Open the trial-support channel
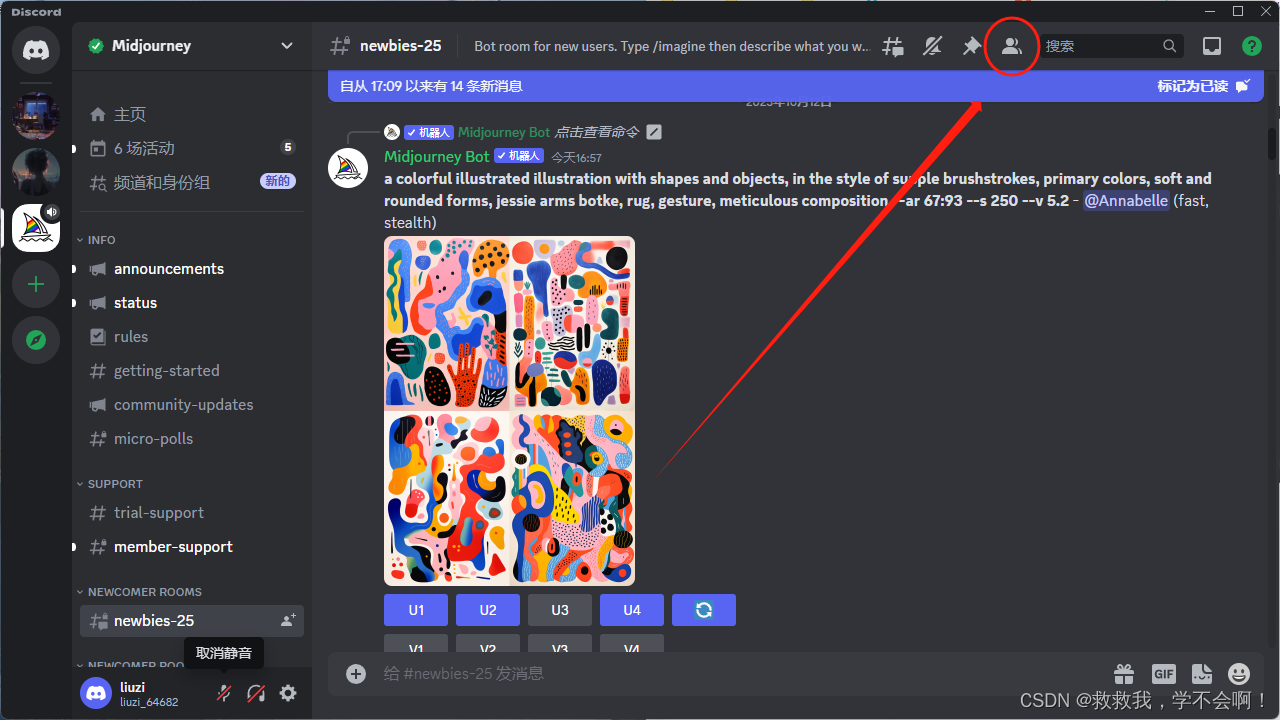 point(191,513)
